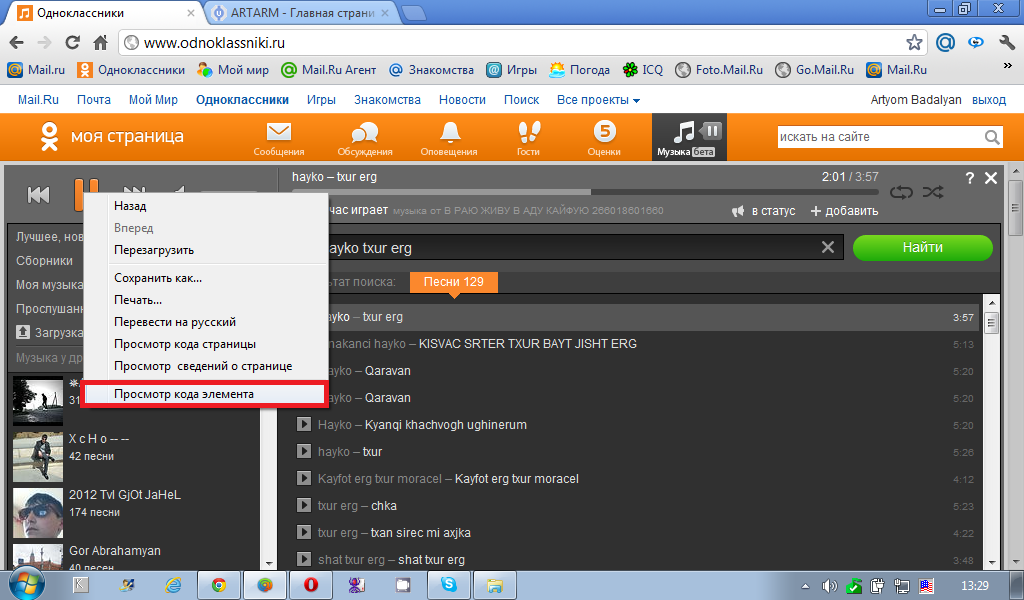Play txur erg – txan sirec mi axjka
This screenshot has width=1024, height=600.
[x=303, y=533]
